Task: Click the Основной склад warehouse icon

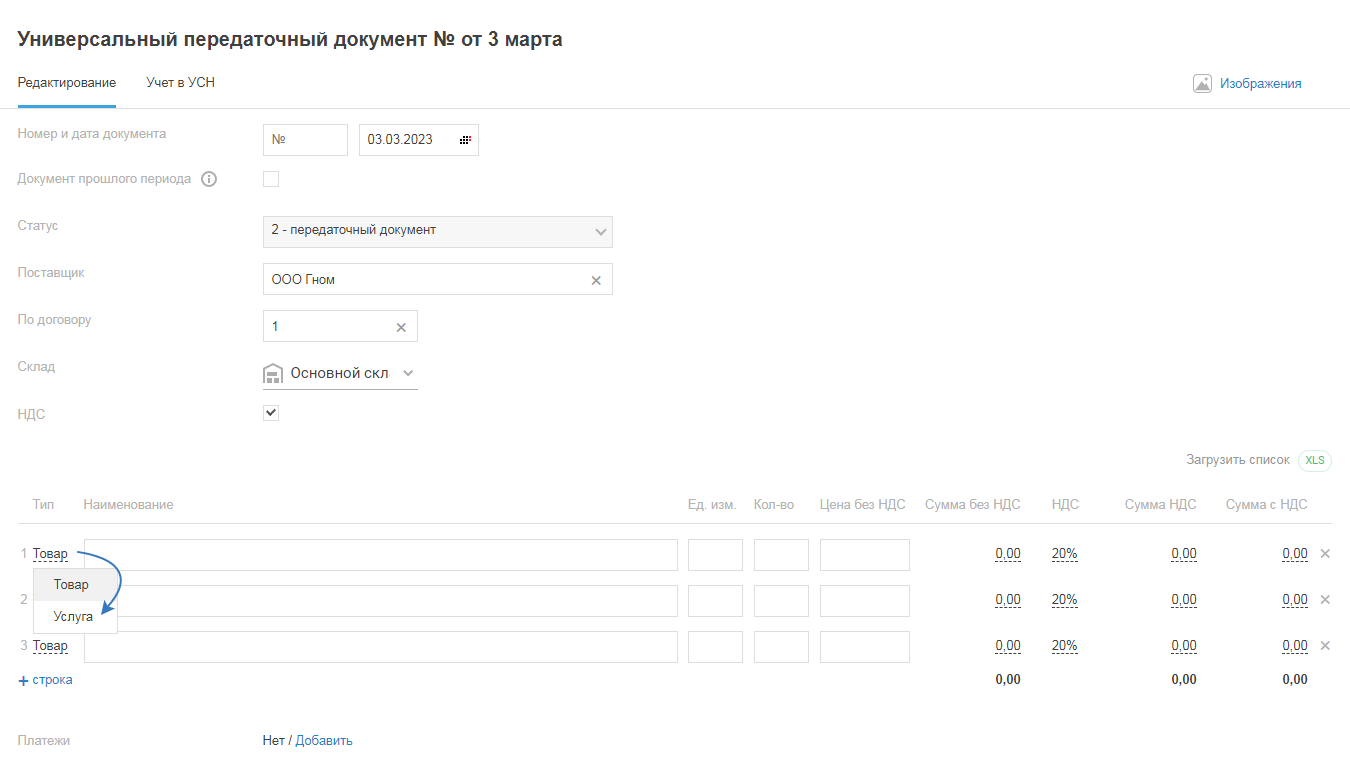Action: tap(273, 374)
